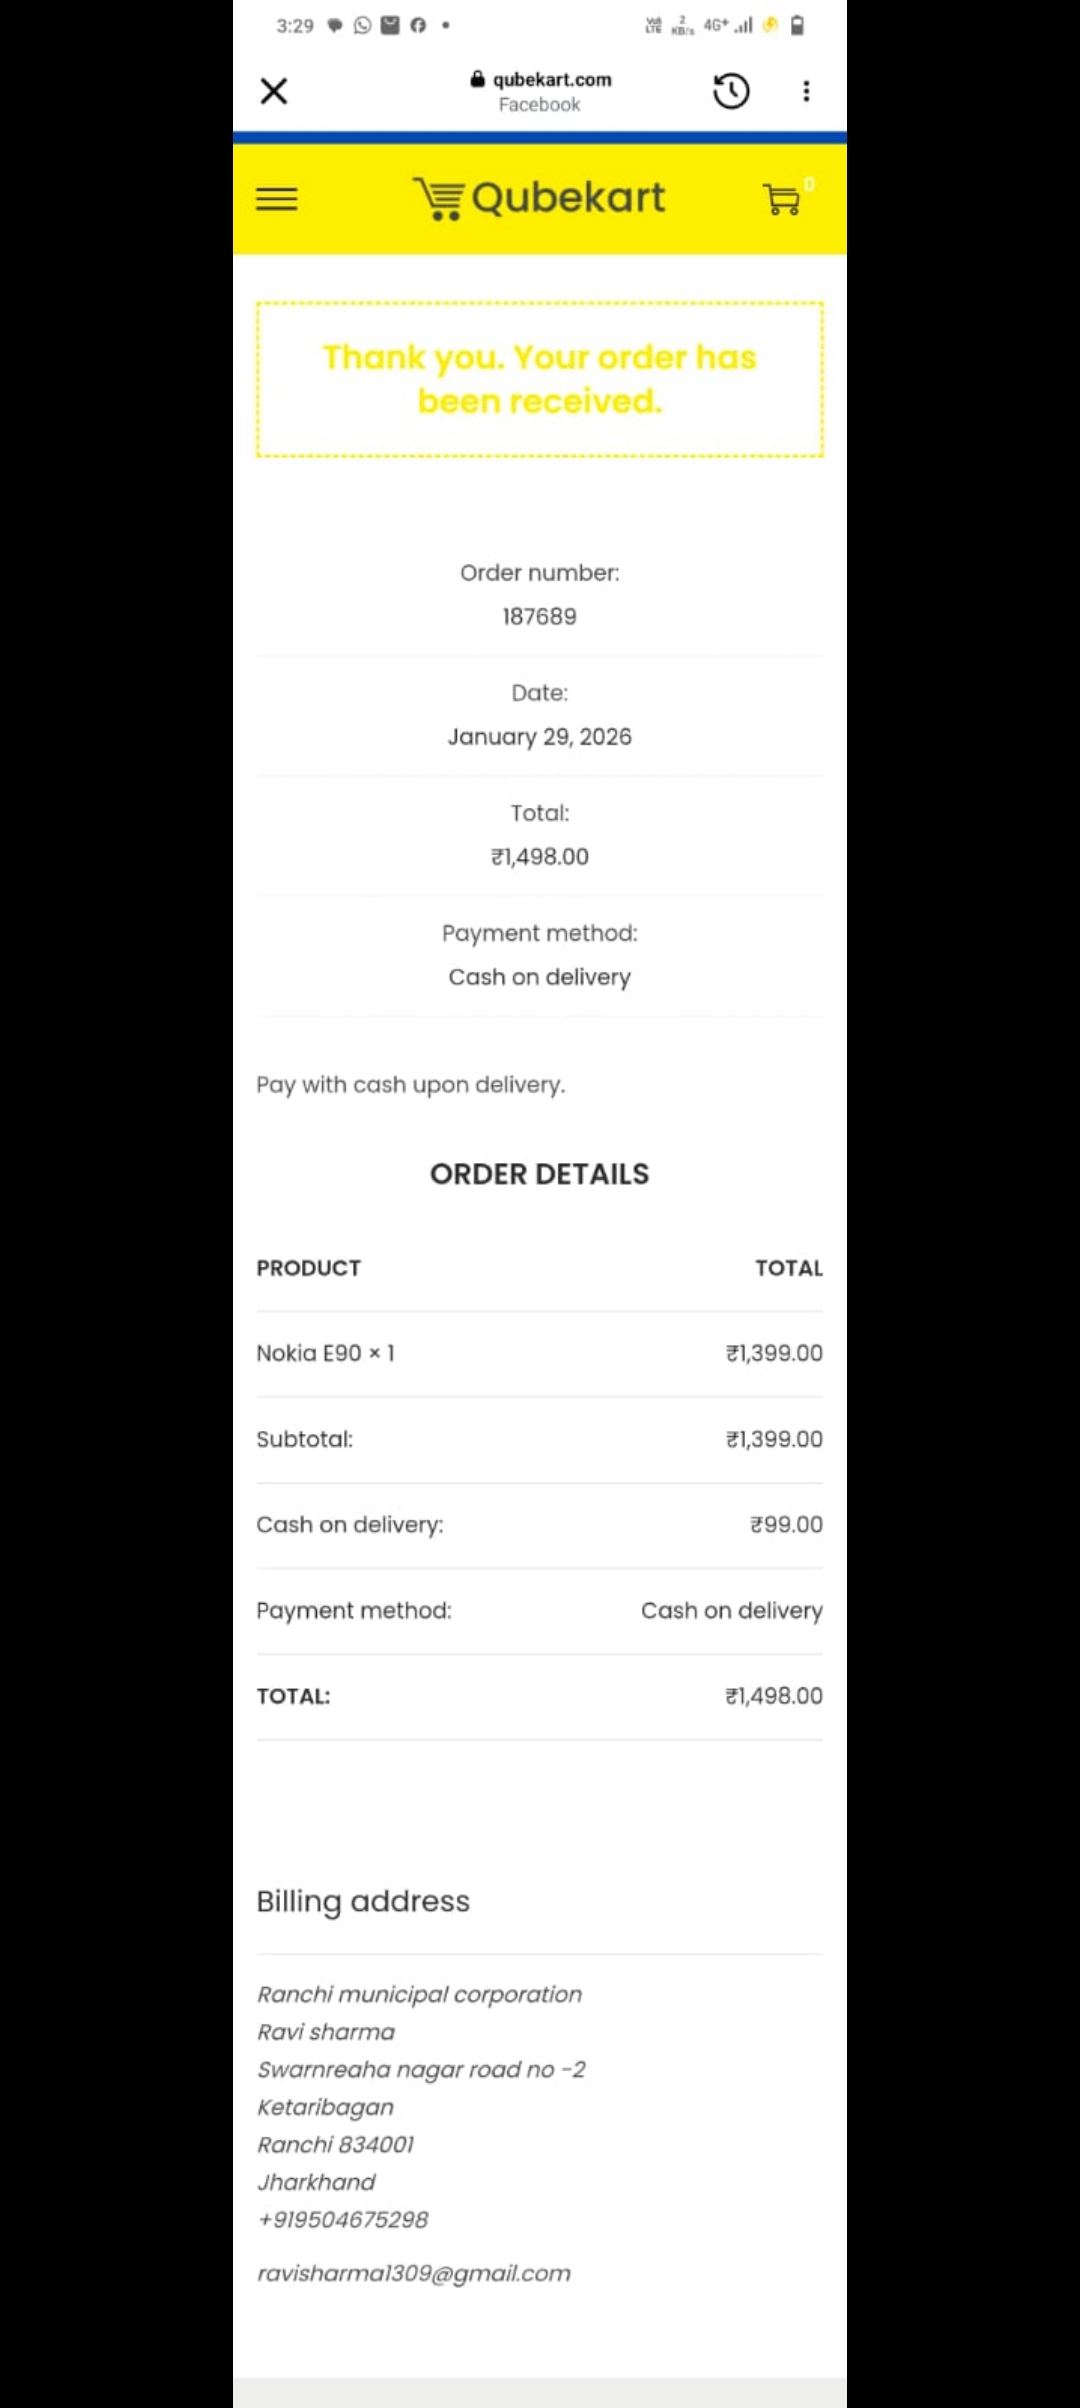Tap the billing phone number +919504675298

click(x=343, y=2219)
